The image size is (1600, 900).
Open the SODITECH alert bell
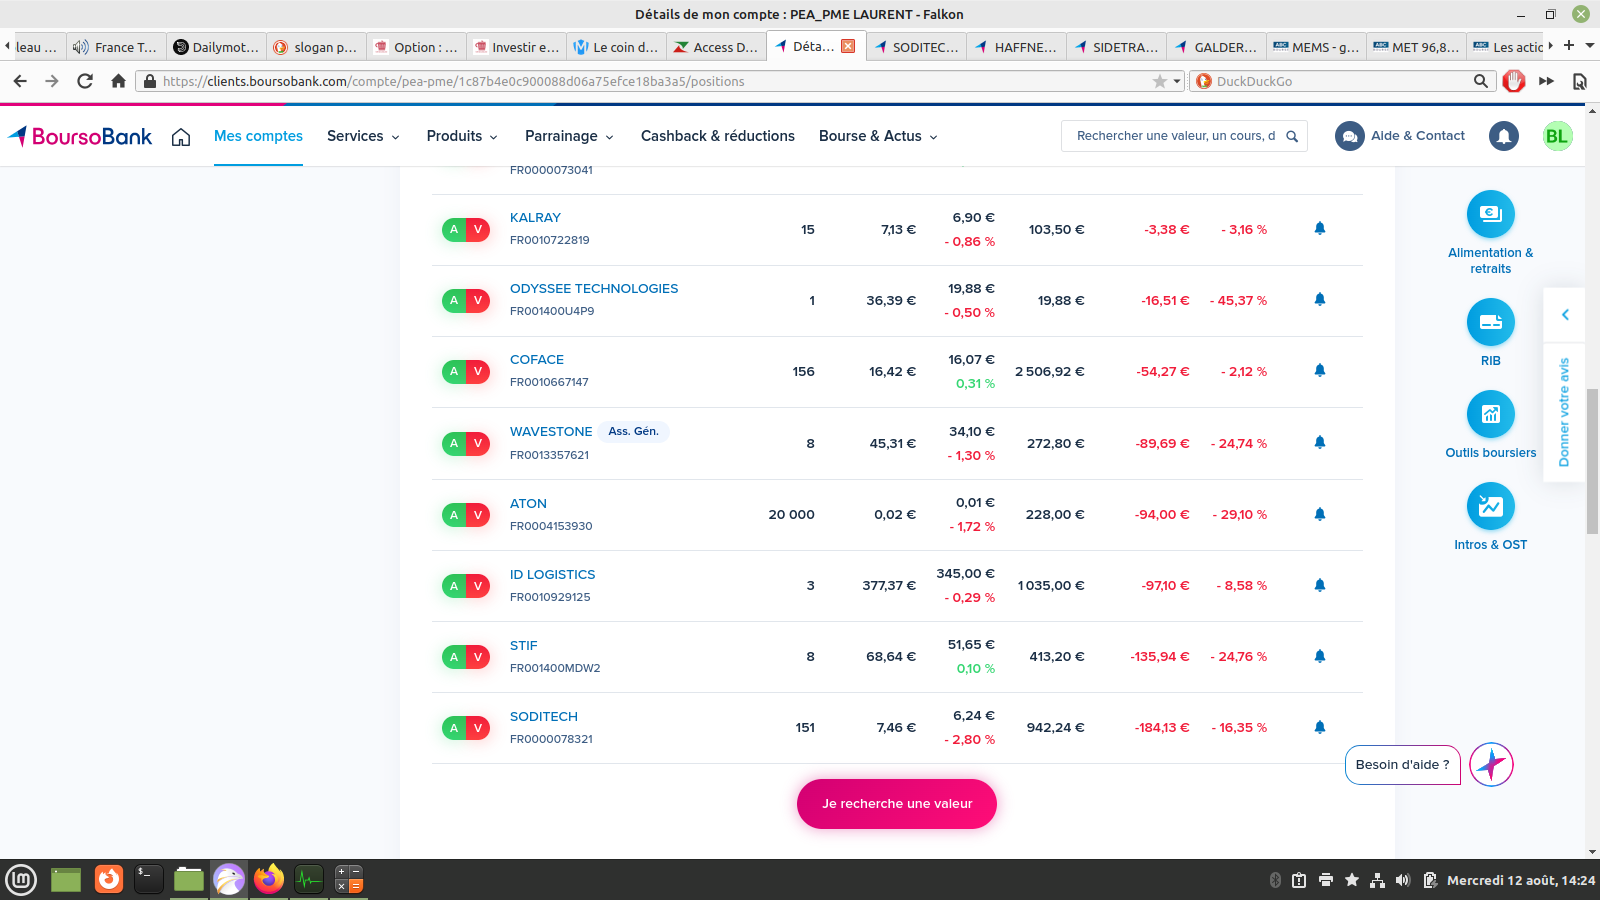pyautogui.click(x=1319, y=727)
